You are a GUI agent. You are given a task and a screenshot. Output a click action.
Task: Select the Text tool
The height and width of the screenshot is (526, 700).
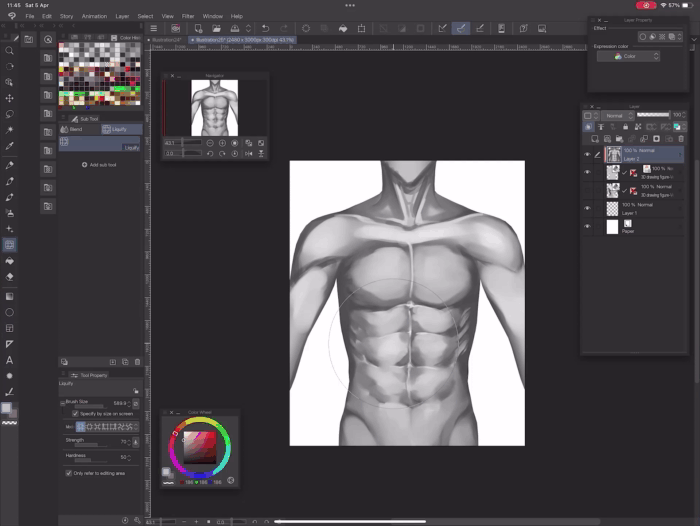pyautogui.click(x=10, y=359)
